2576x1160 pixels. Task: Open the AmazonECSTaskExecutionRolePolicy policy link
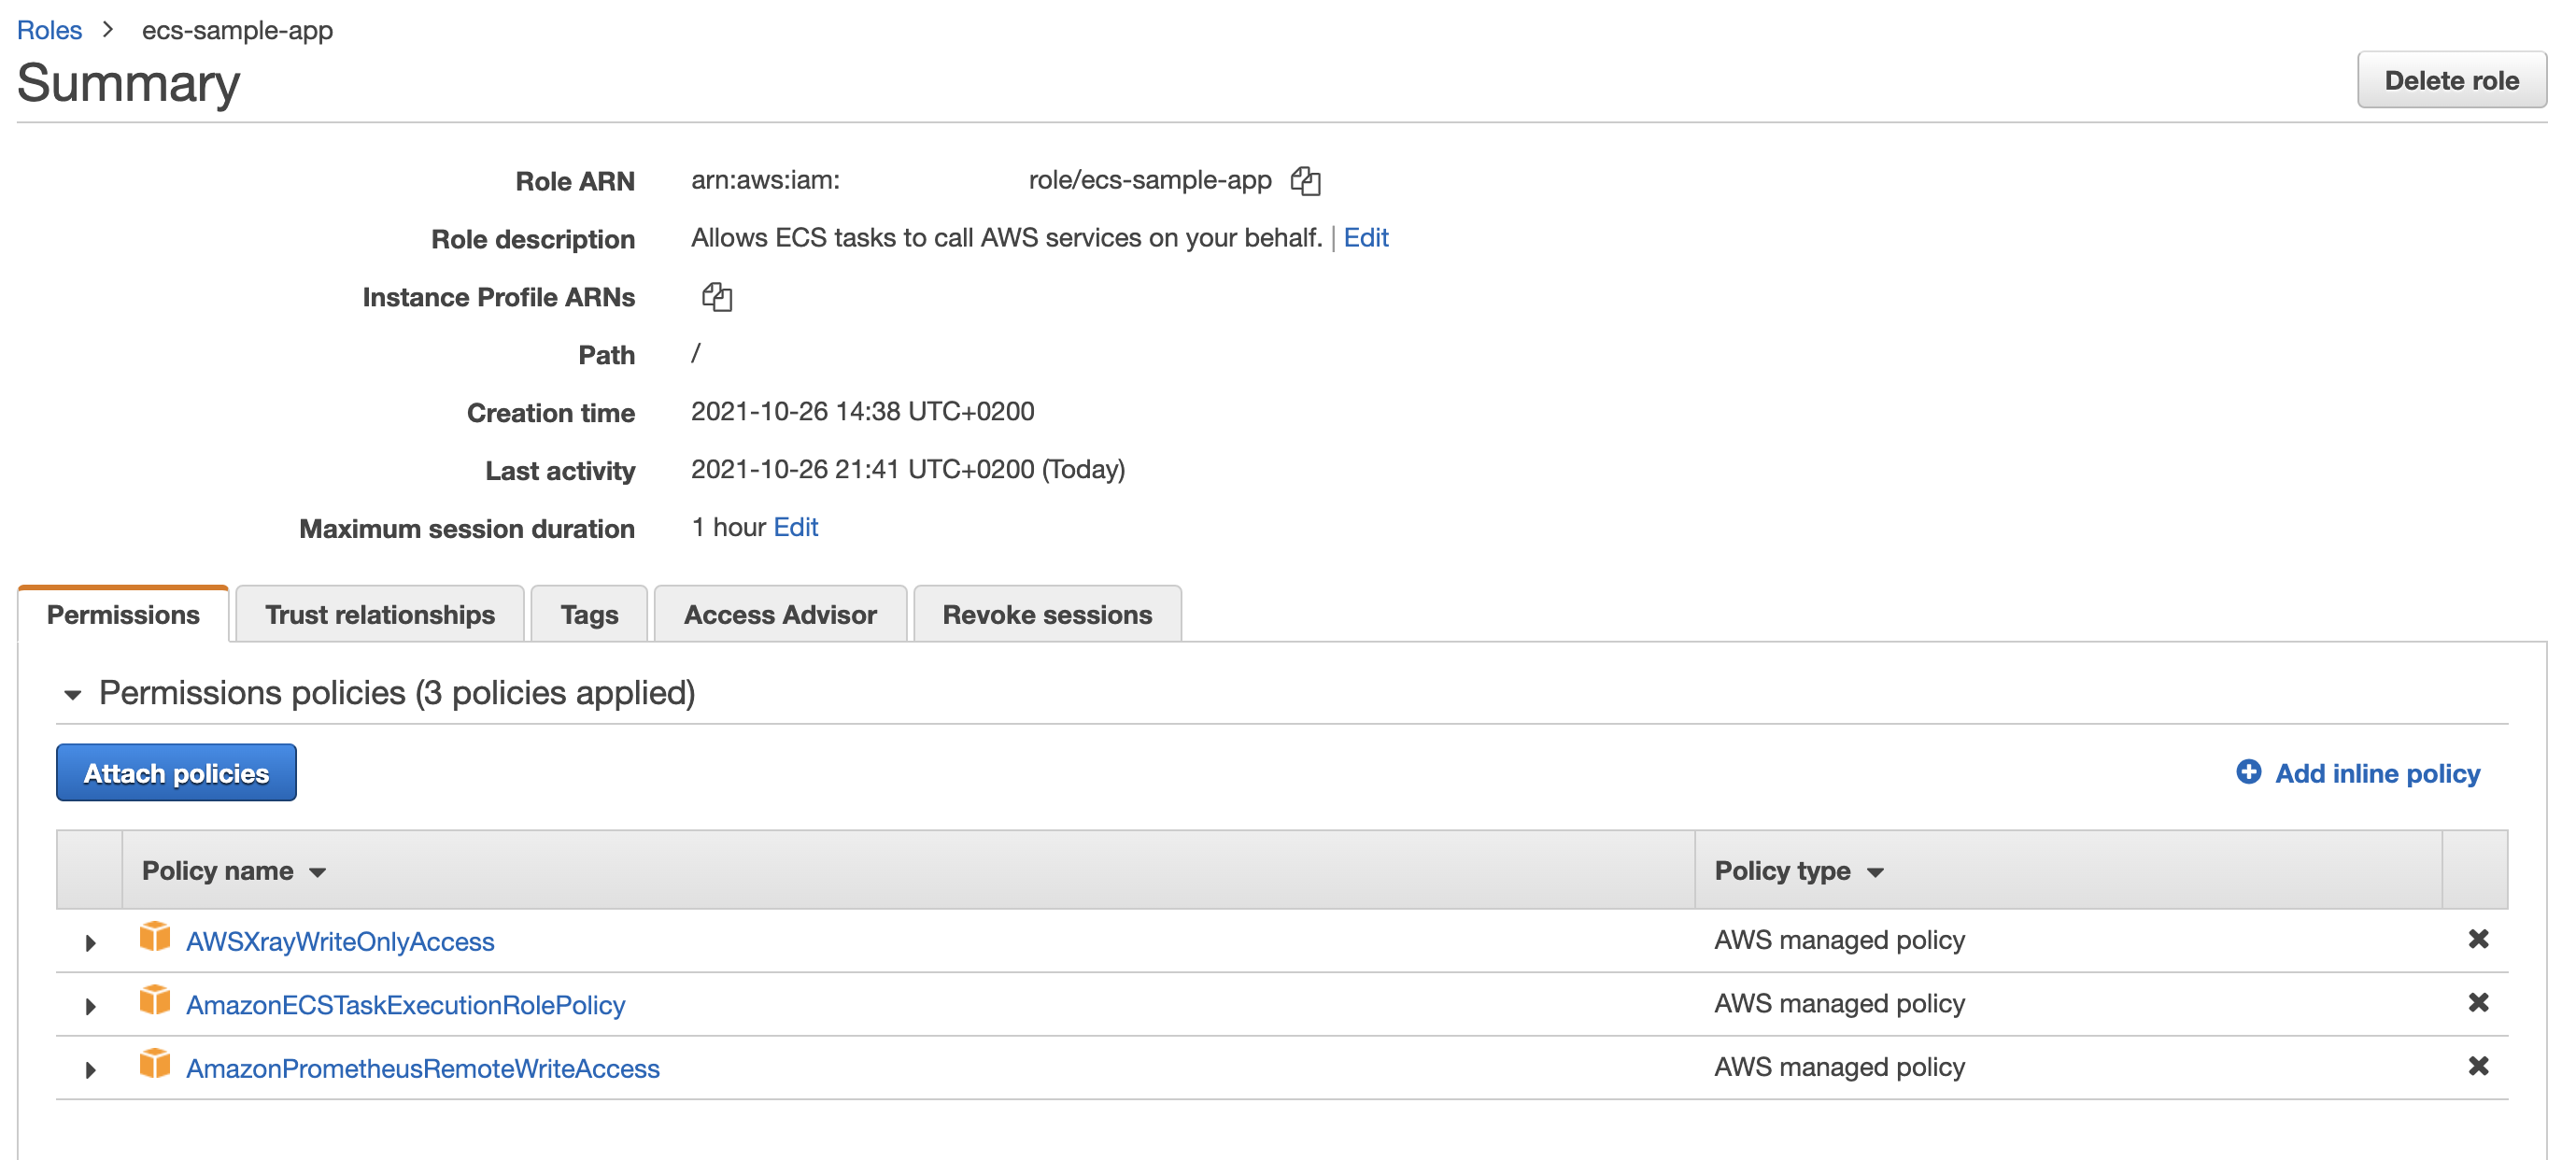(x=406, y=1004)
